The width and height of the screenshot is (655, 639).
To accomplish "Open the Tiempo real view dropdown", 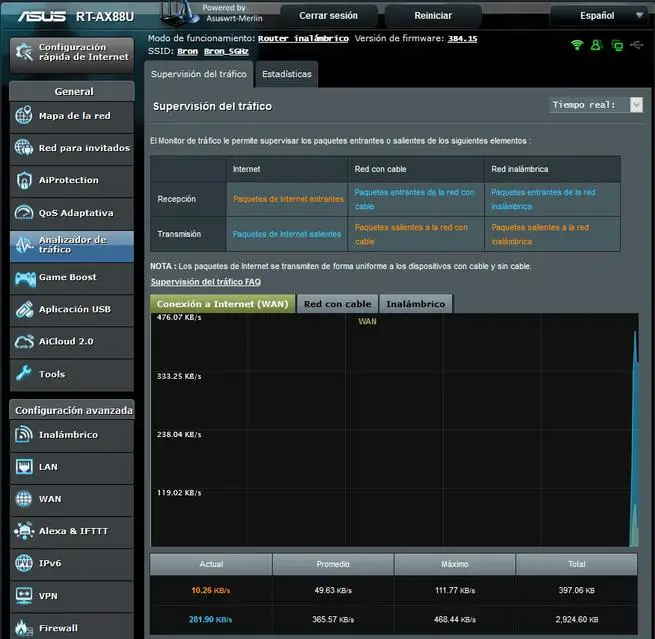I will tap(596, 105).
